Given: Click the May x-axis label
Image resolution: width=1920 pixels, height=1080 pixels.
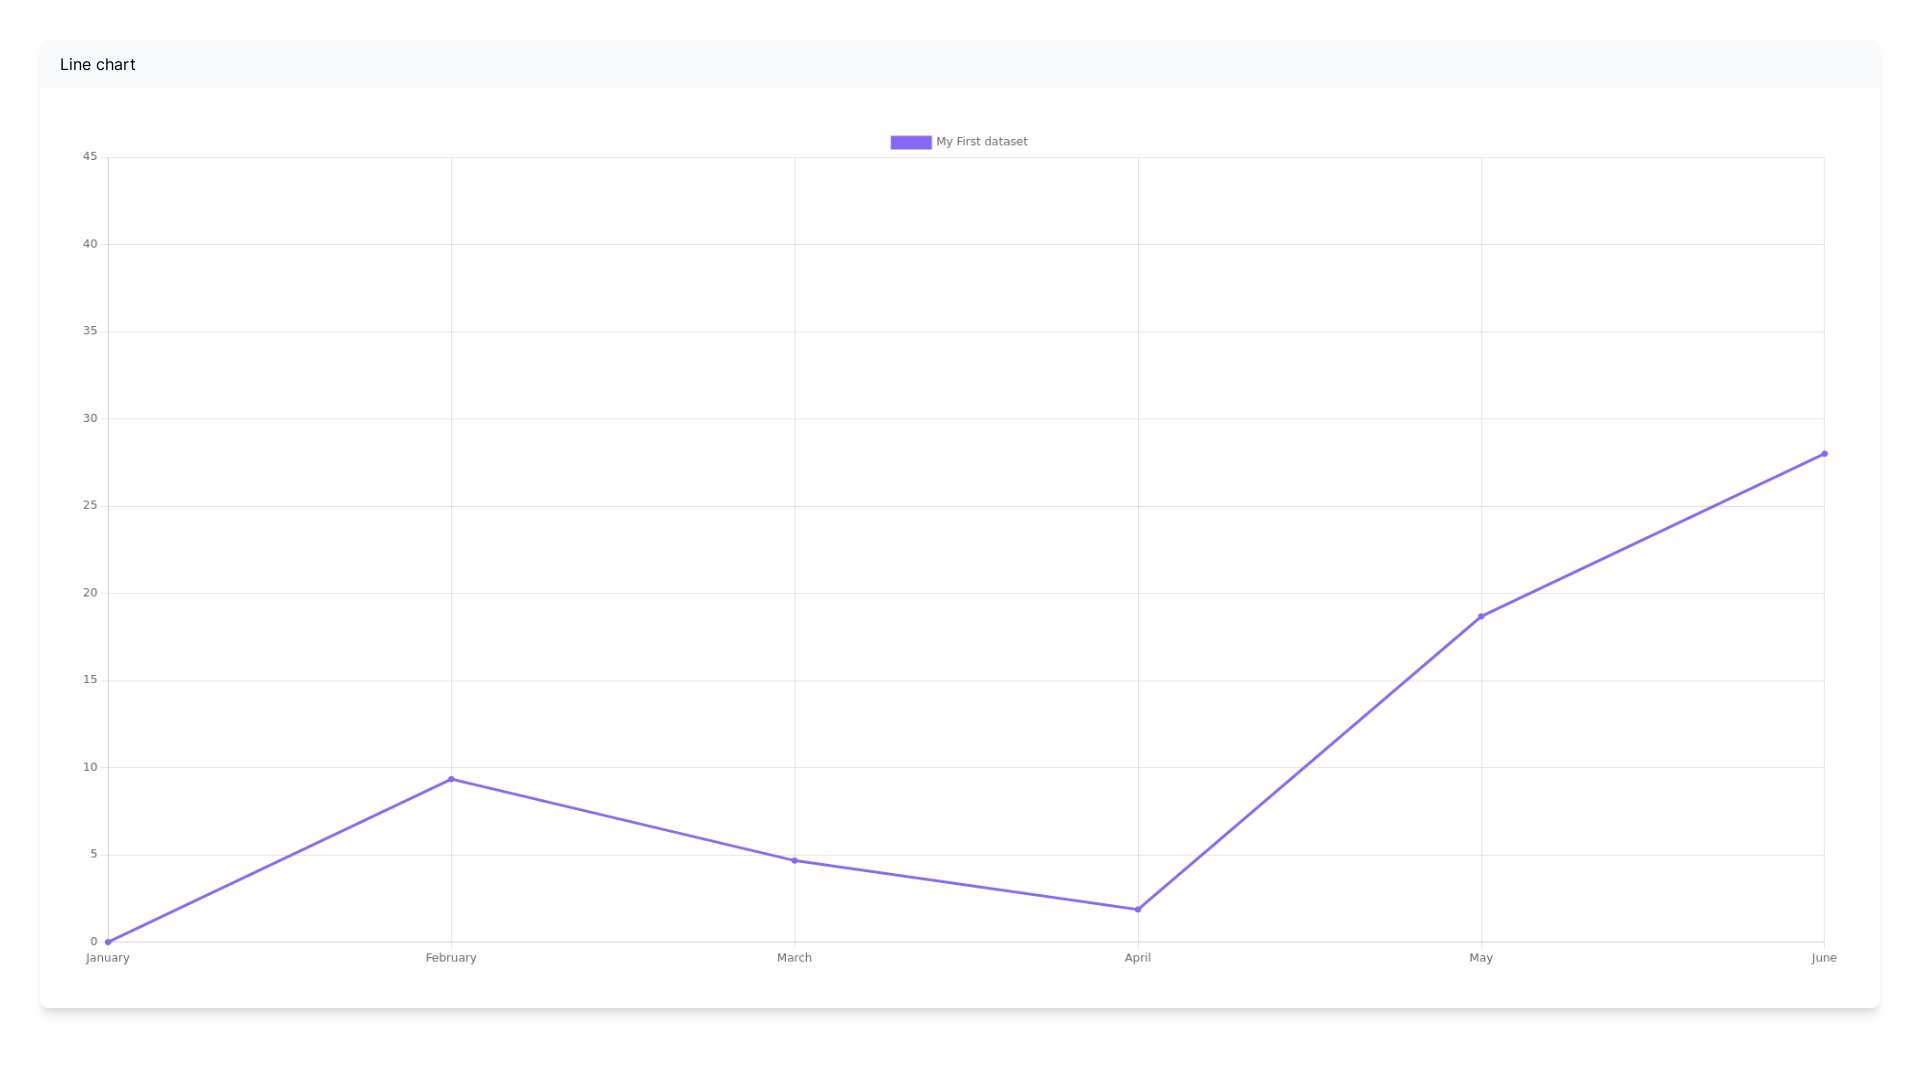Looking at the screenshot, I should (x=1481, y=958).
